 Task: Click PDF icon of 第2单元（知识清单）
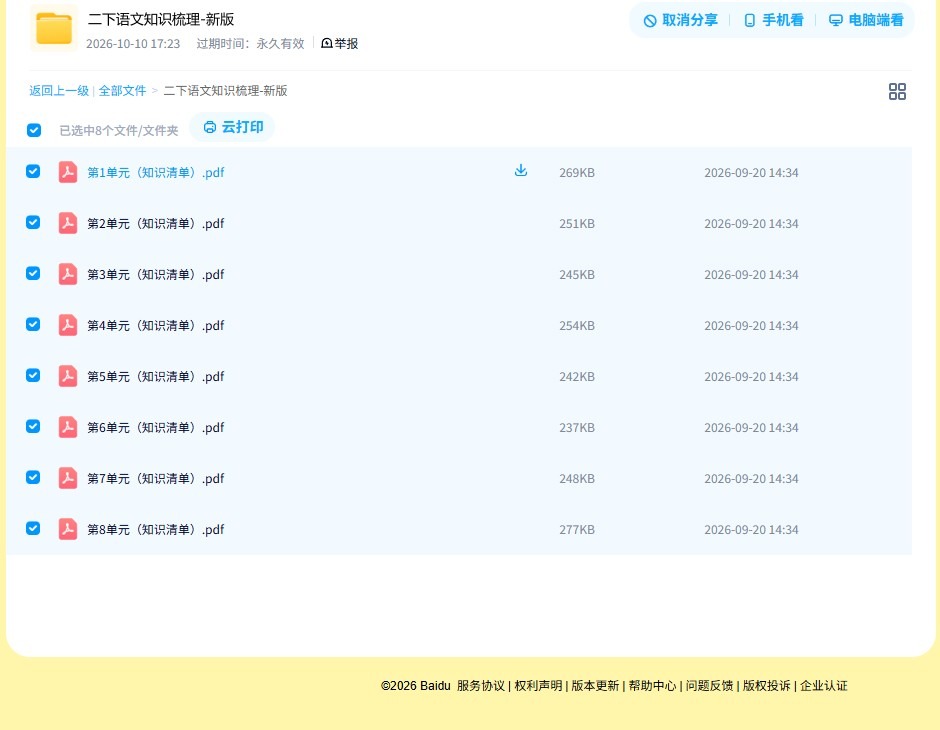pyautogui.click(x=68, y=223)
